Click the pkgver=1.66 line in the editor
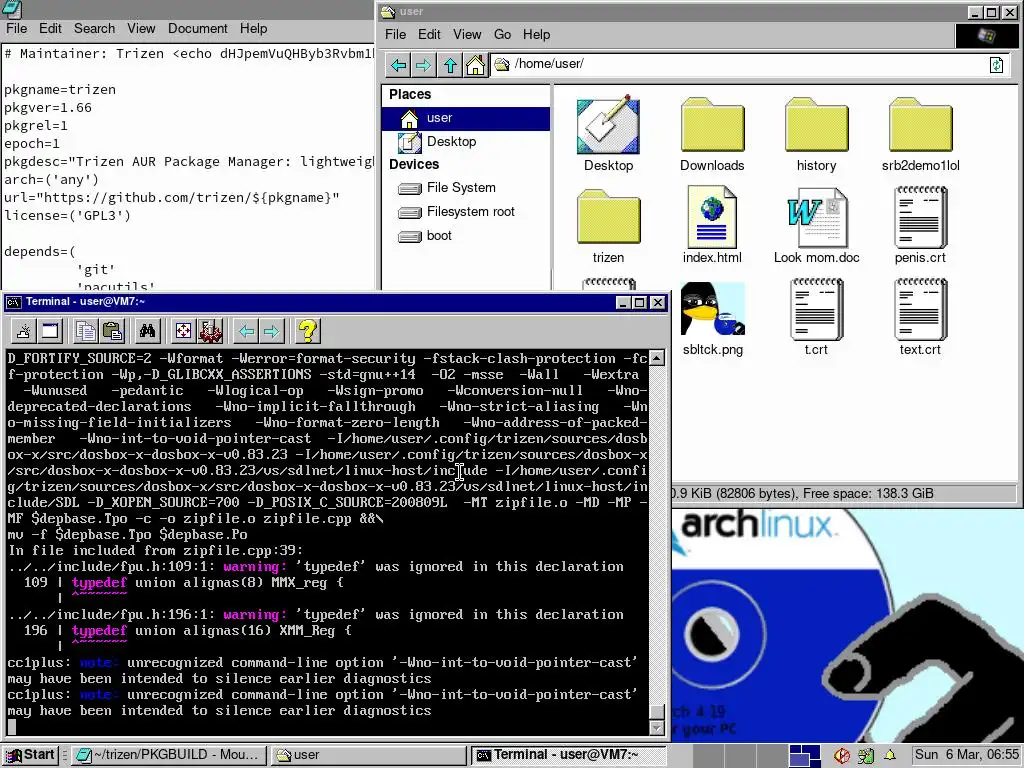1024x768 pixels. [48, 108]
